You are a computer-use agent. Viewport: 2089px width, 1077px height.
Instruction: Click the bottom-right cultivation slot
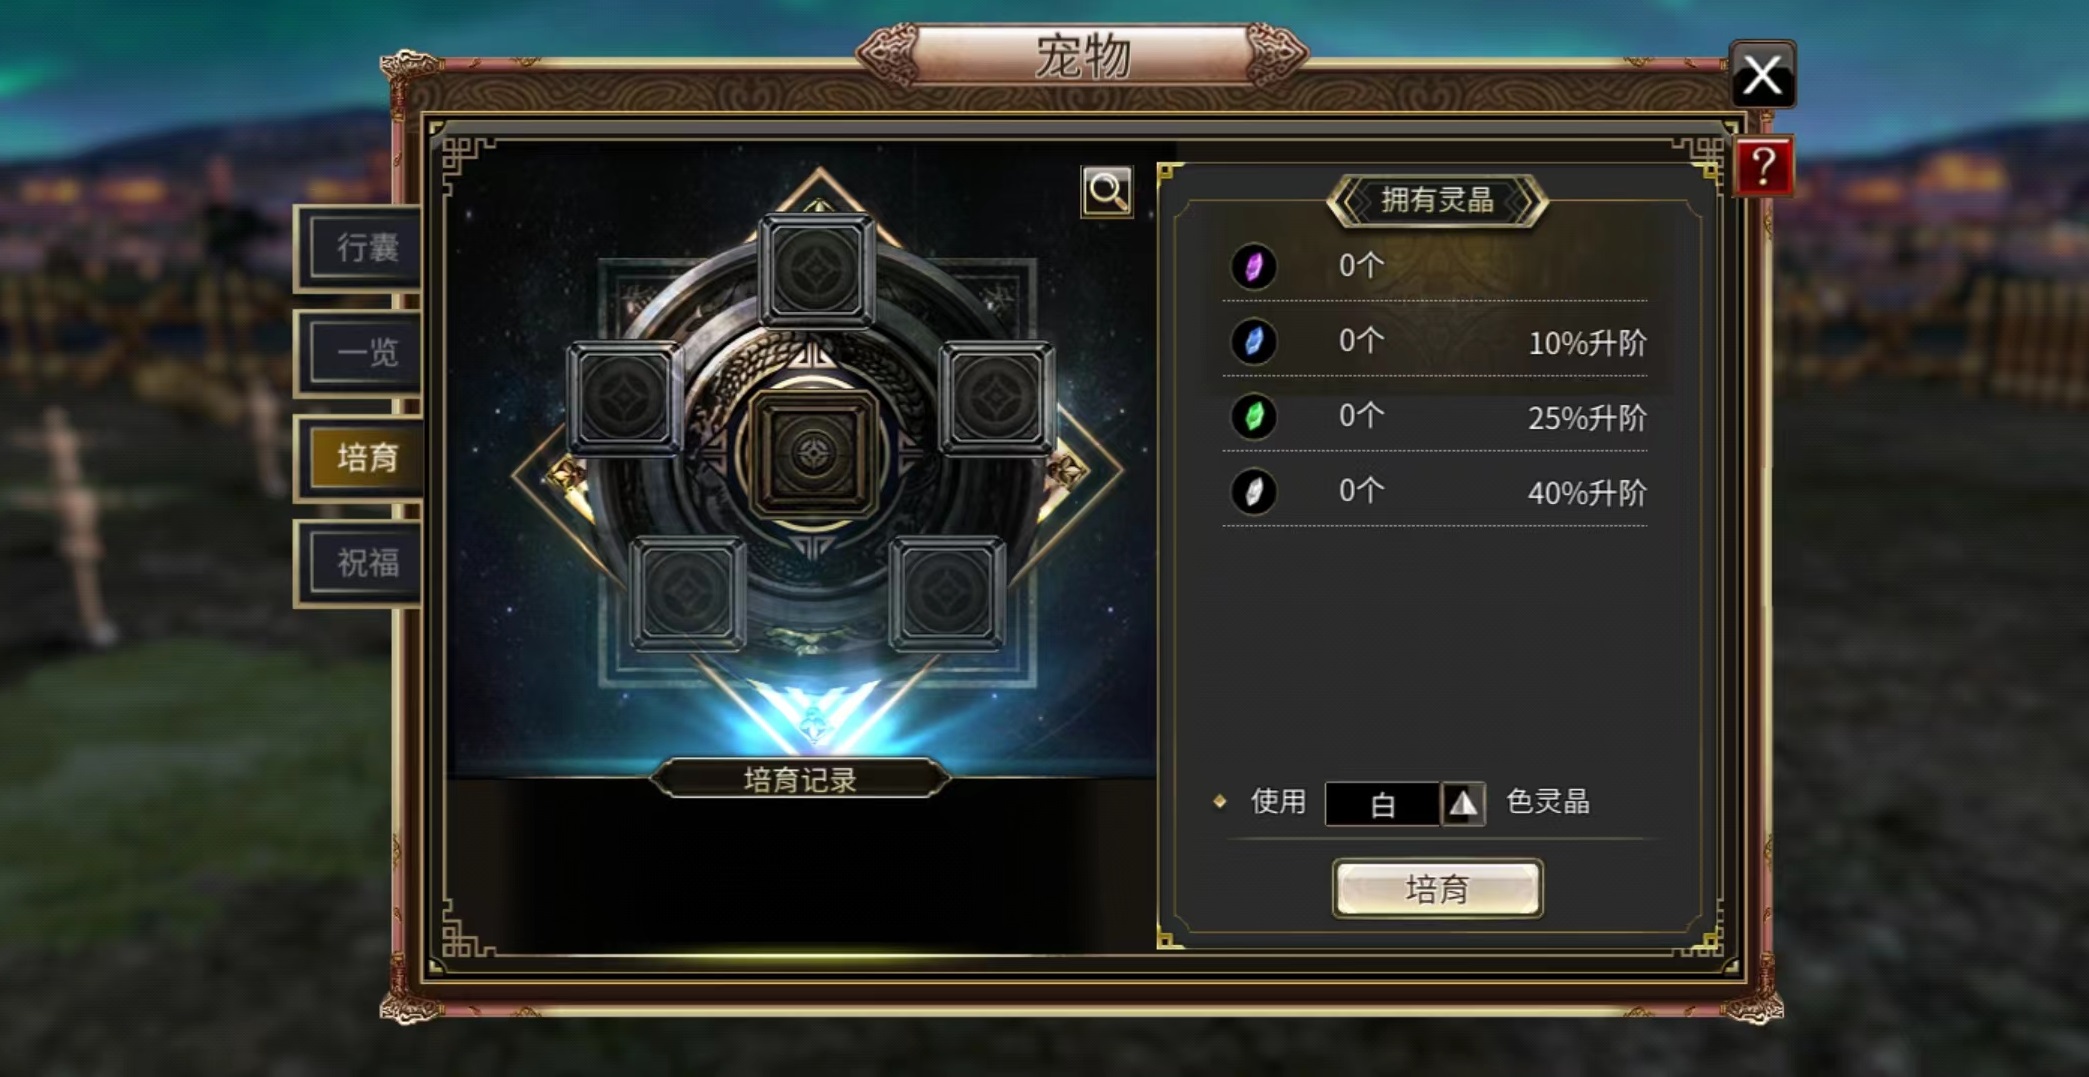(947, 593)
